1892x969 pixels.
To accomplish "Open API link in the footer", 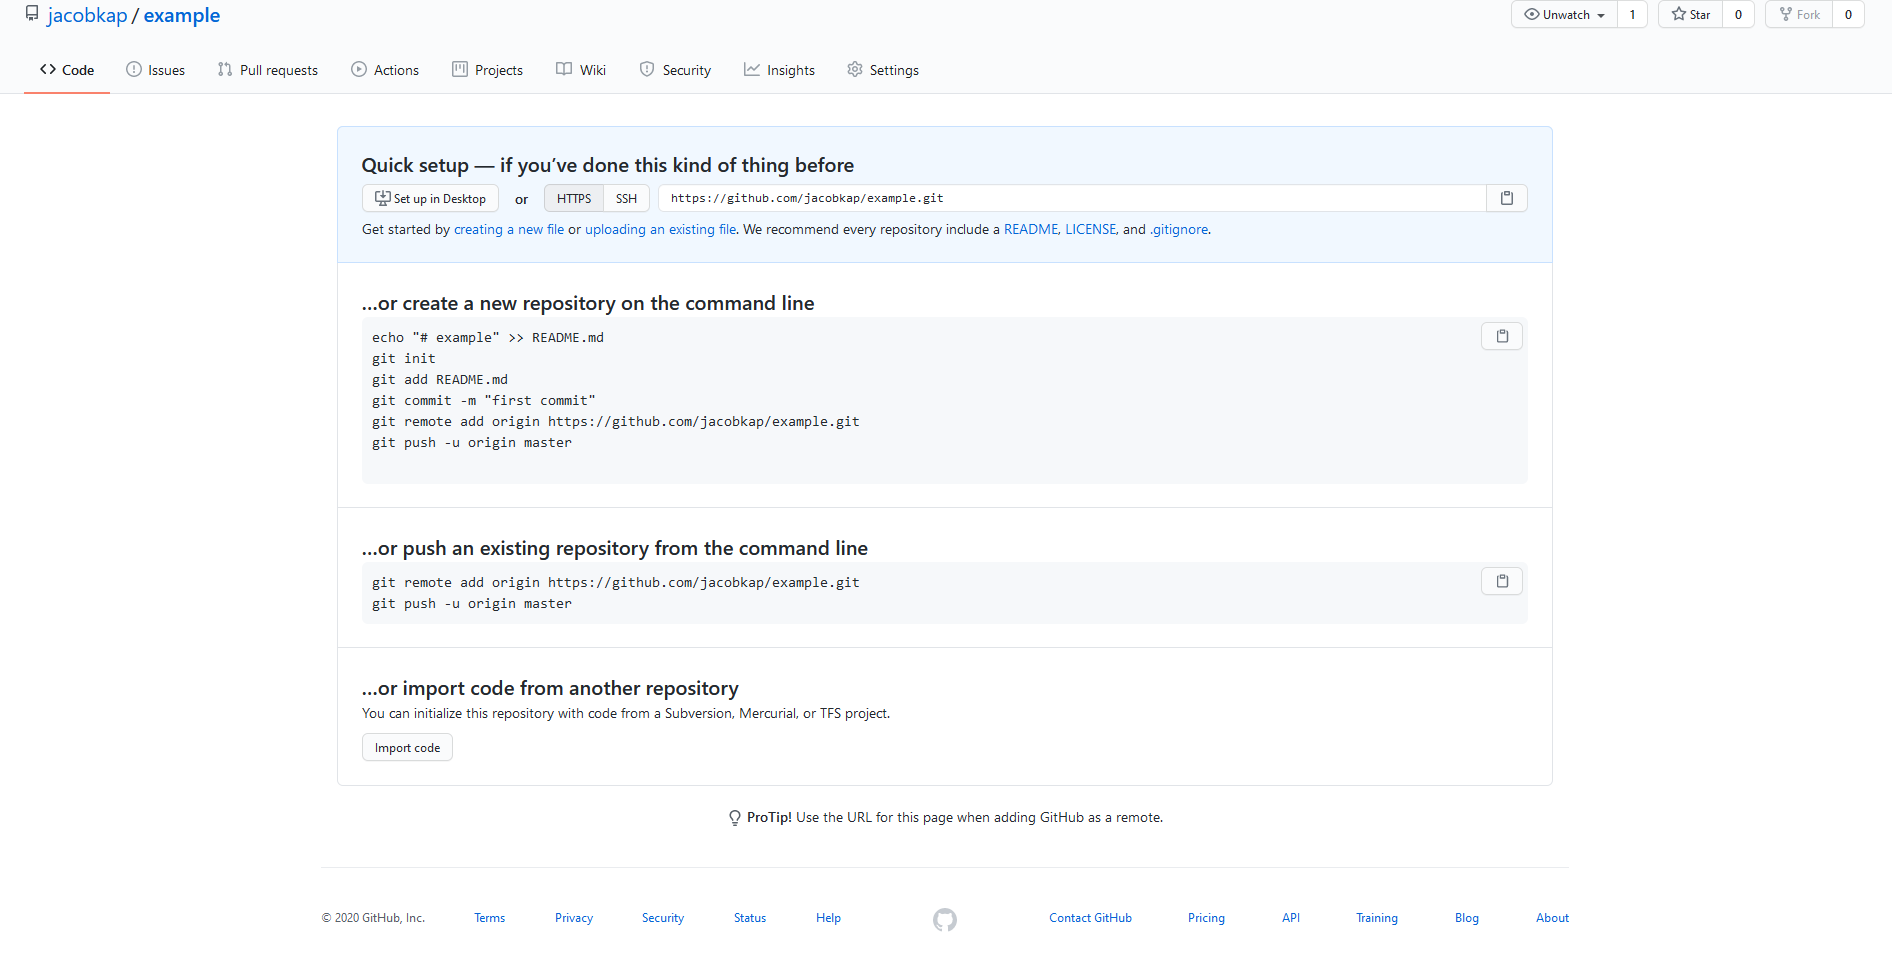I will point(1291,918).
